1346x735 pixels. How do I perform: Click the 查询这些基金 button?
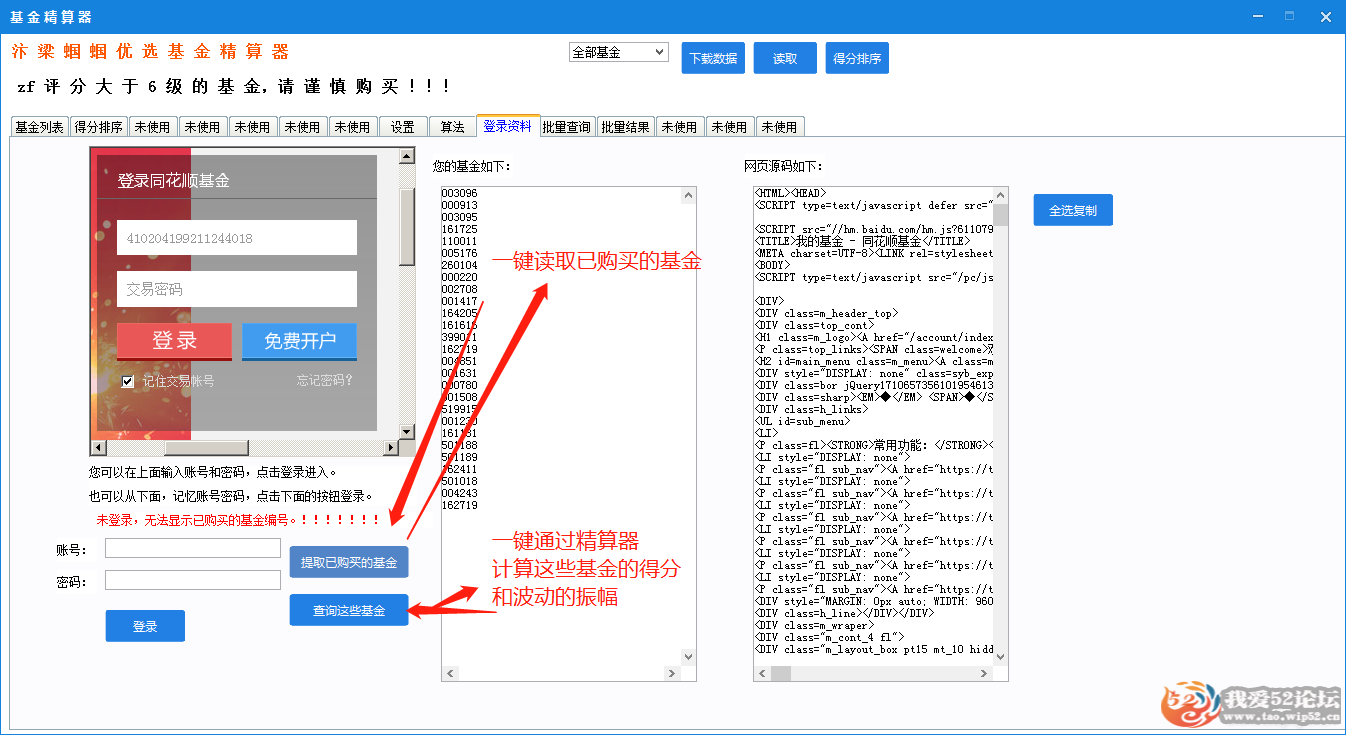click(x=349, y=610)
